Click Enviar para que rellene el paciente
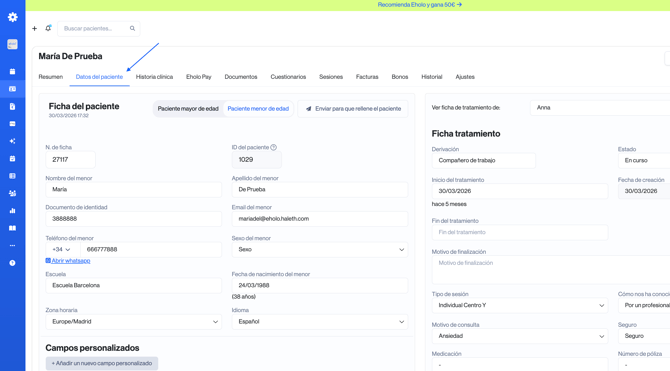Viewport: 670px width, 371px height. (353, 109)
